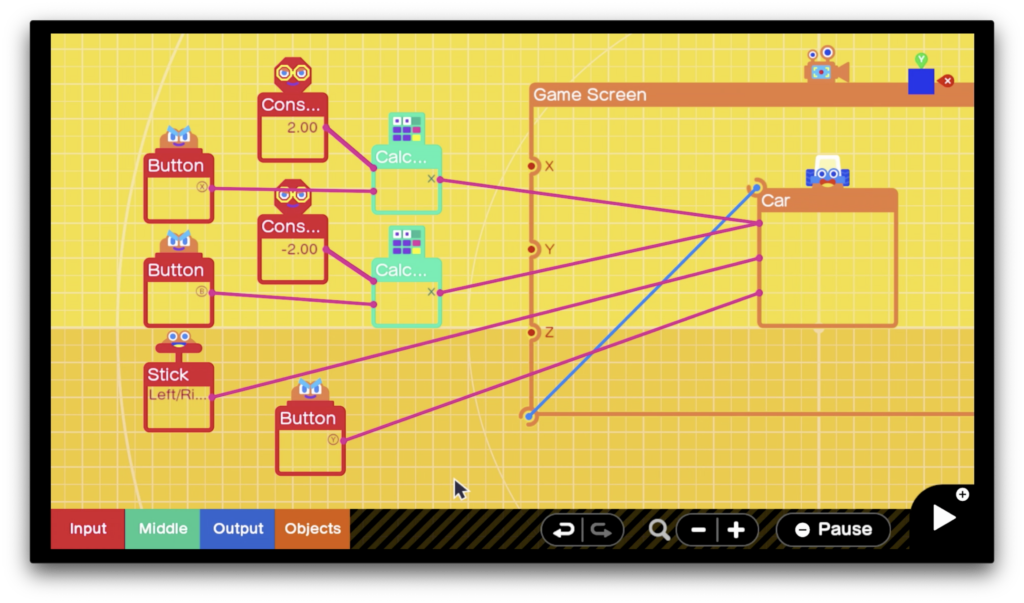This screenshot has height=603, width=1024.
Task: Start the game with play button
Action: pos(944,517)
